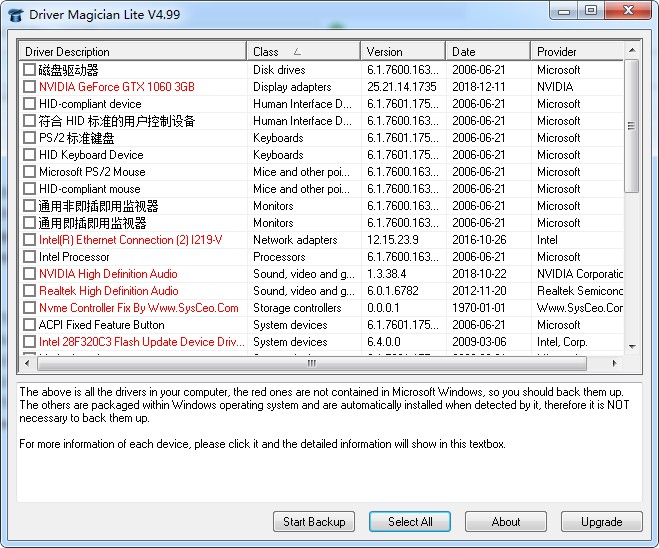Screen dimensions: 659x548
Task: Toggle the NVIDIA High Definition Audio checkbox
Action: coord(29,274)
